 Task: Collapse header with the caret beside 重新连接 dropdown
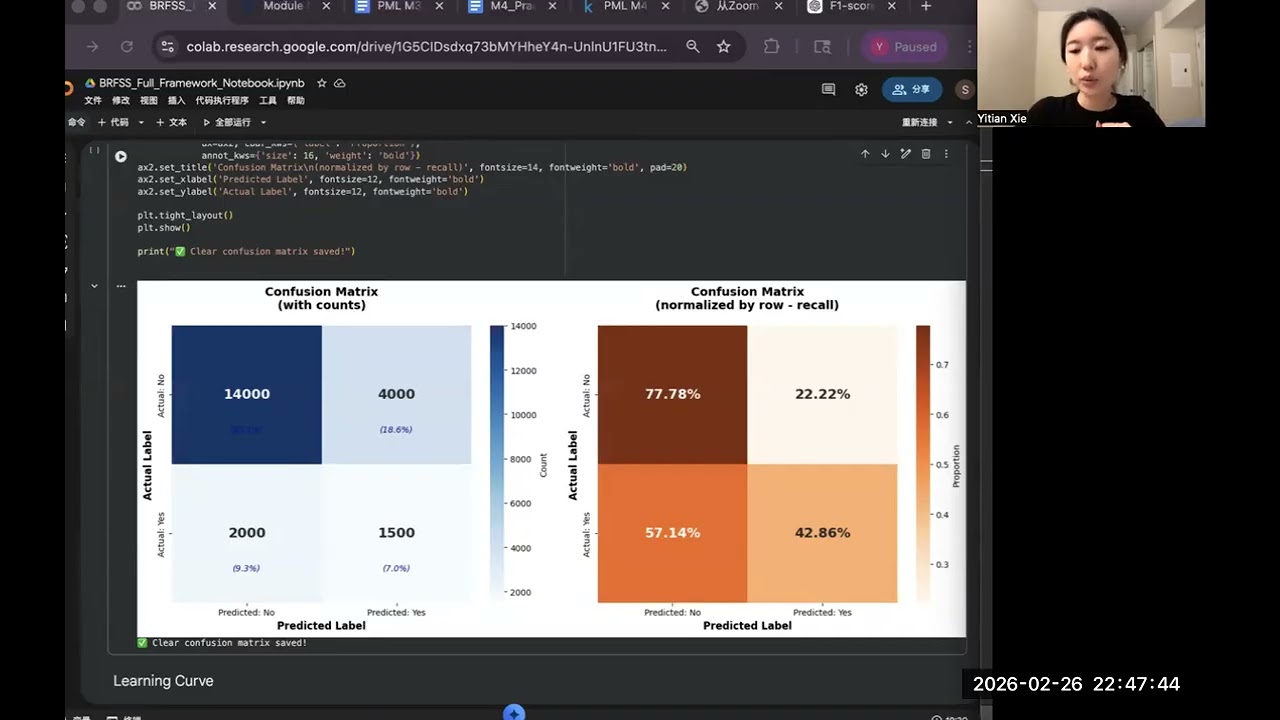[x=969, y=122]
